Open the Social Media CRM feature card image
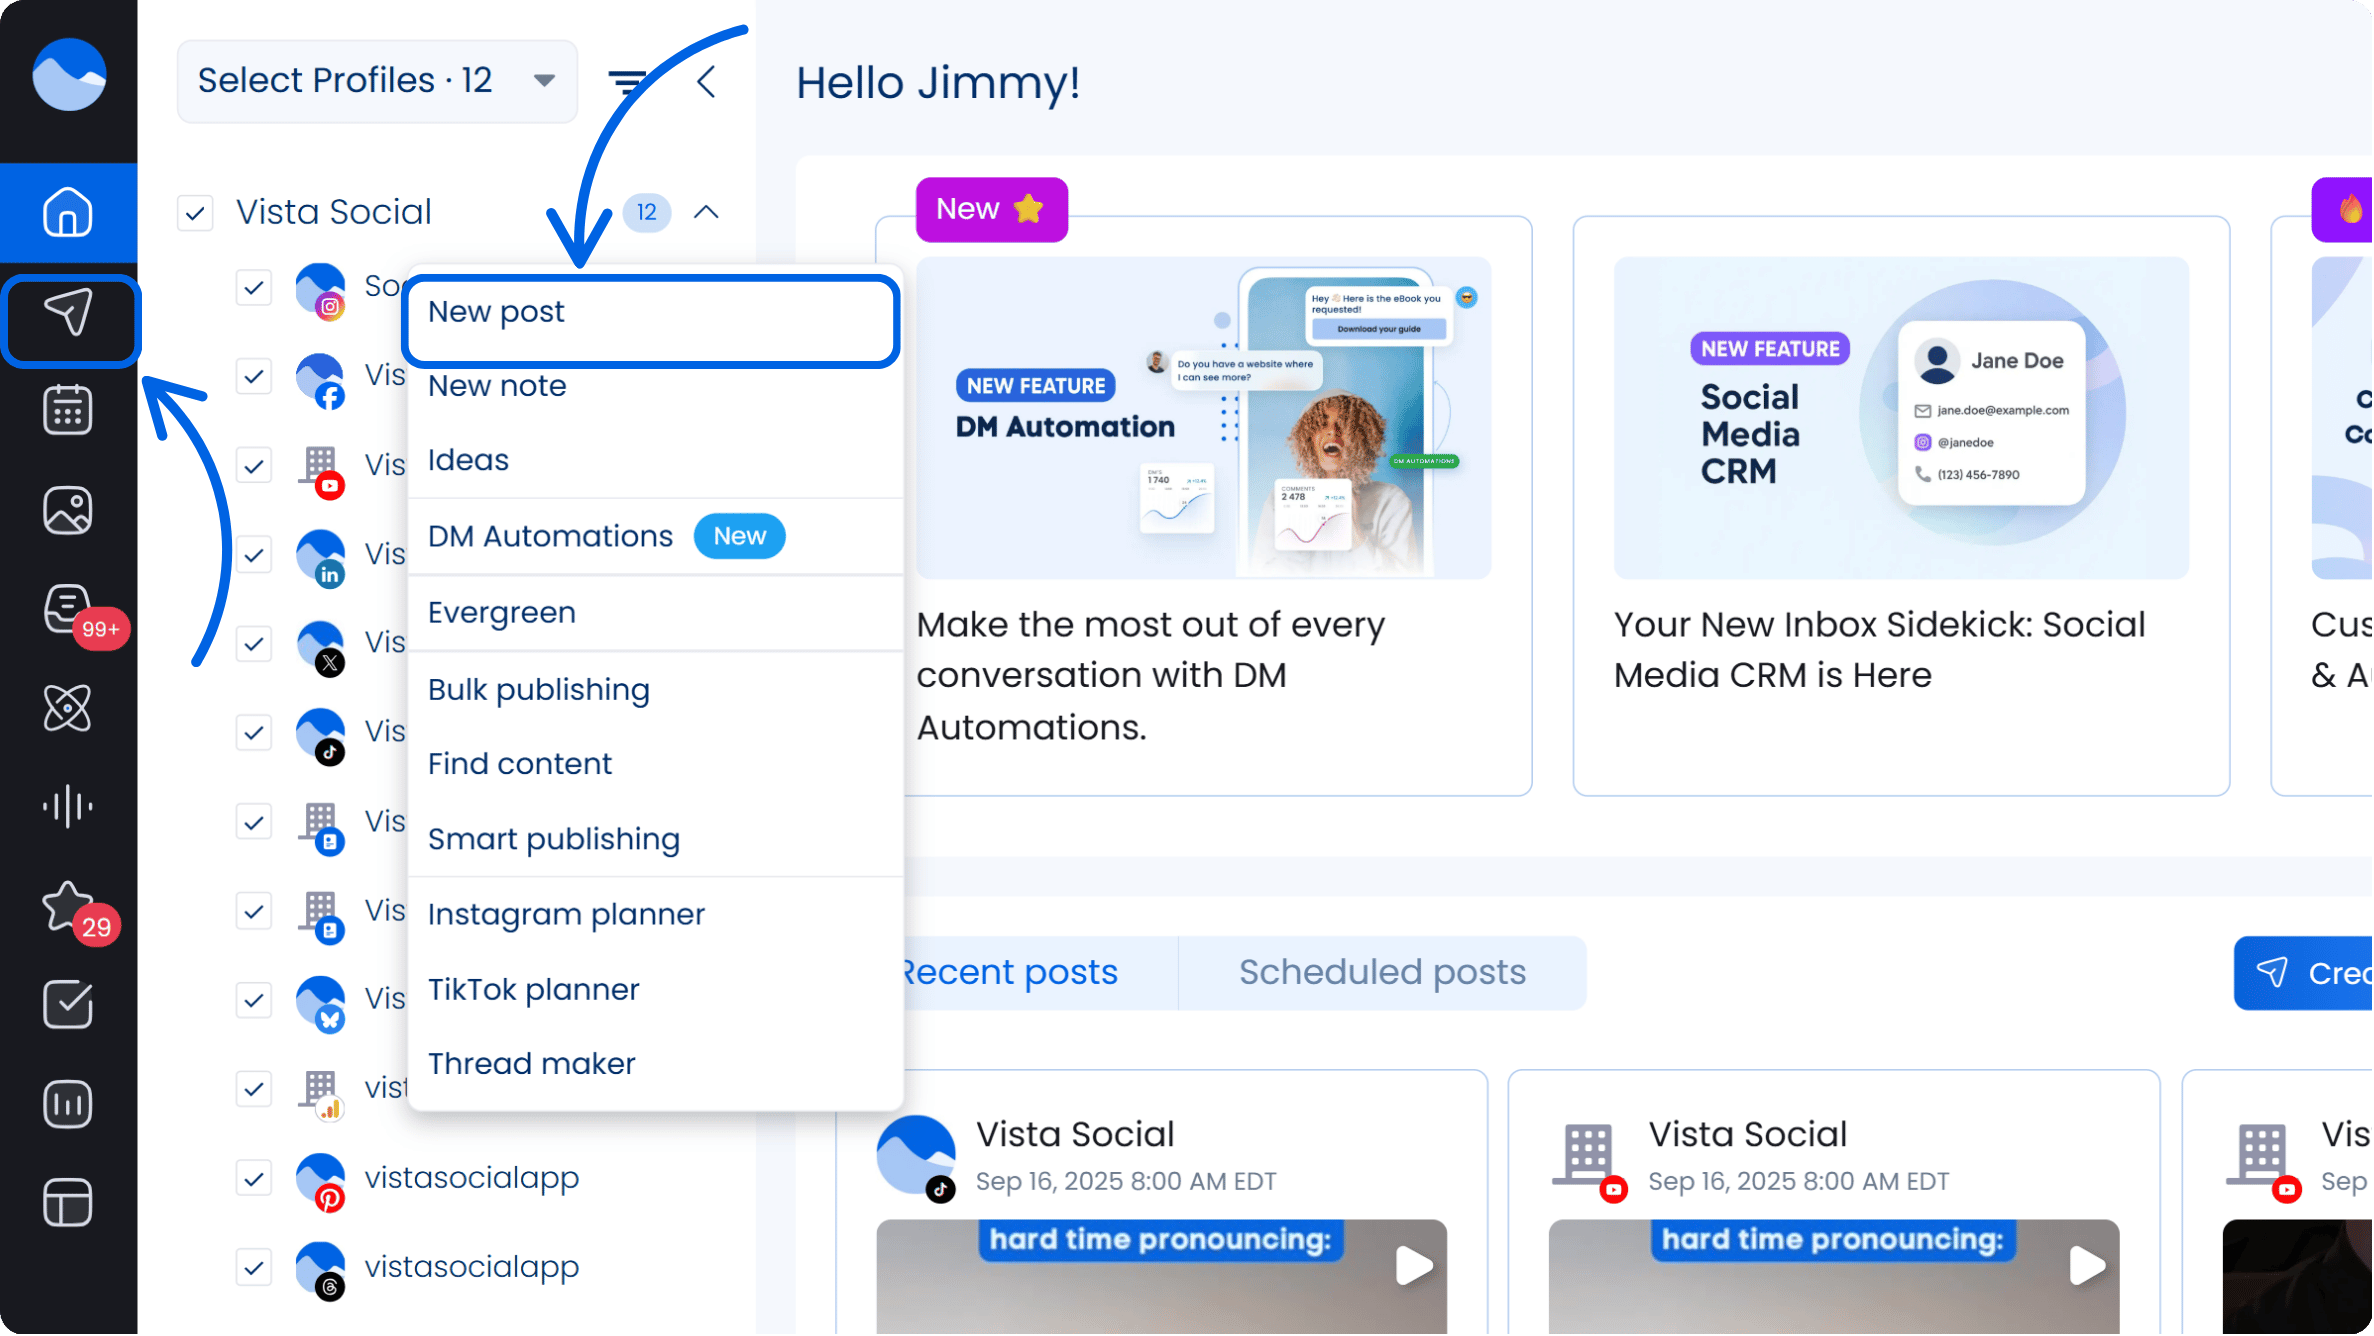 click(x=1902, y=418)
